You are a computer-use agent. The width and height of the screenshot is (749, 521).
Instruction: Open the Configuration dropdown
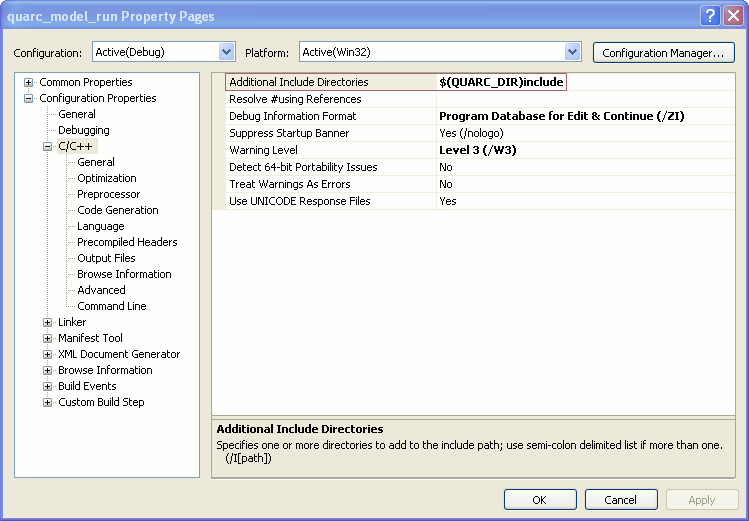point(226,52)
